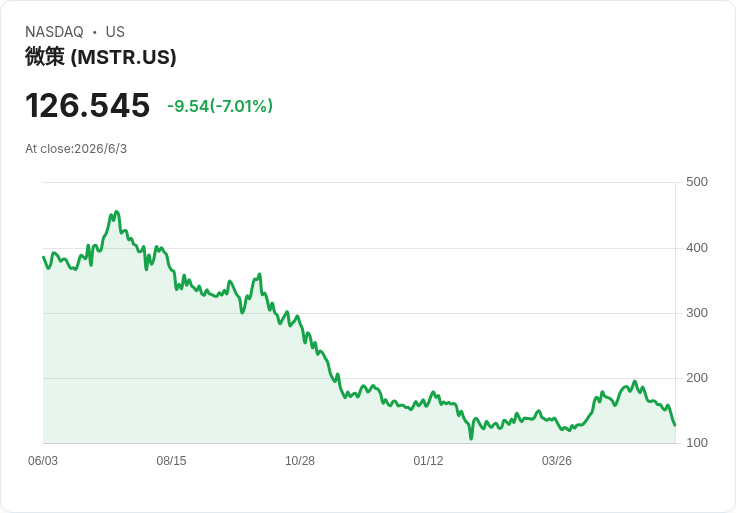The height and width of the screenshot is (513, 736).
Task: Click the US market label
Action: pyautogui.click(x=115, y=32)
